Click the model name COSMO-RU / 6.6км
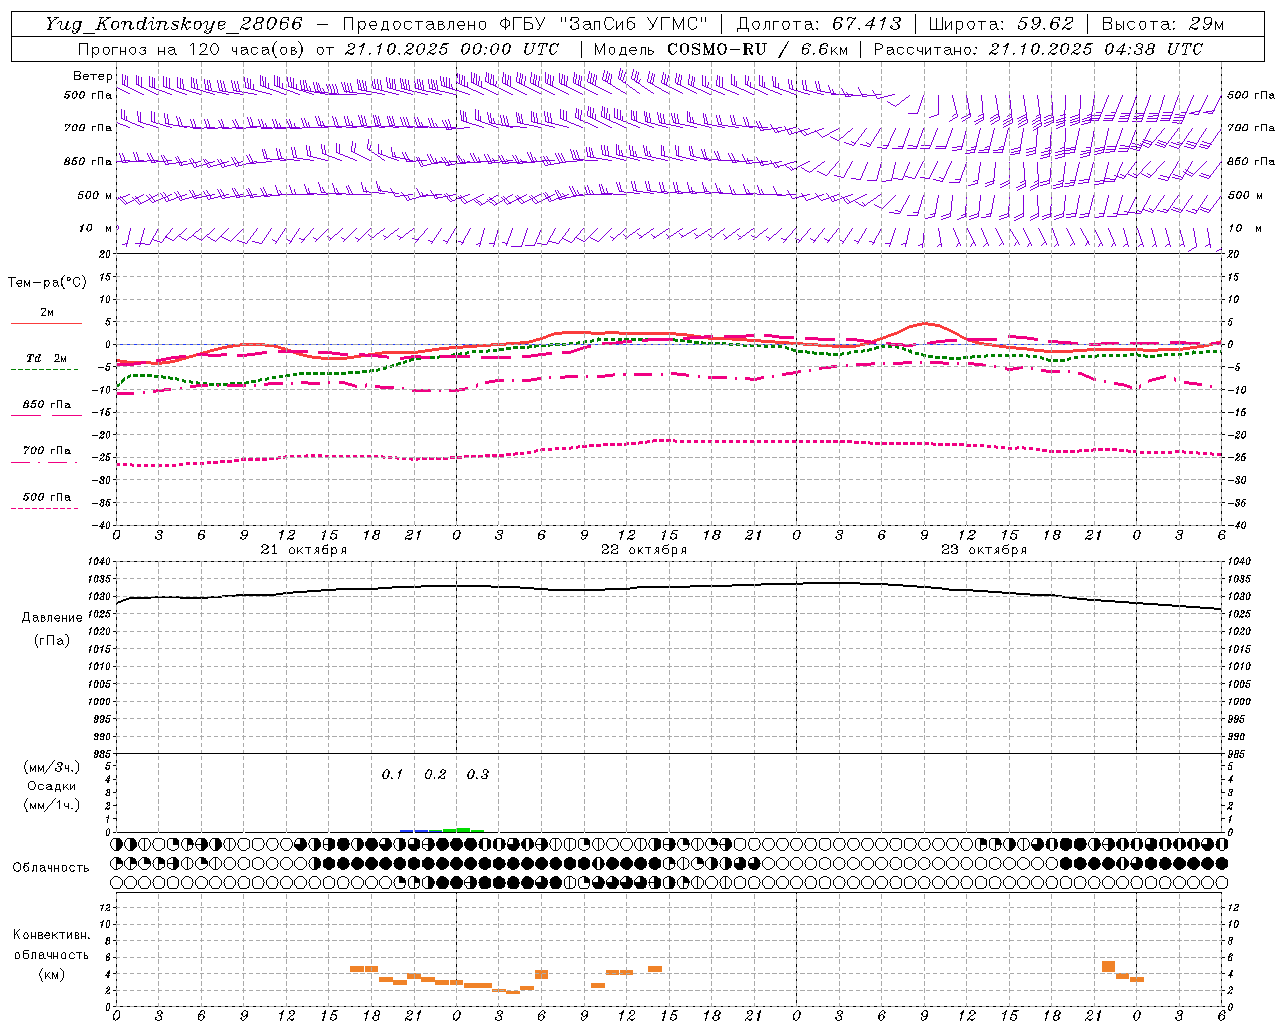The width and height of the screenshot is (1280, 1024). tap(757, 49)
